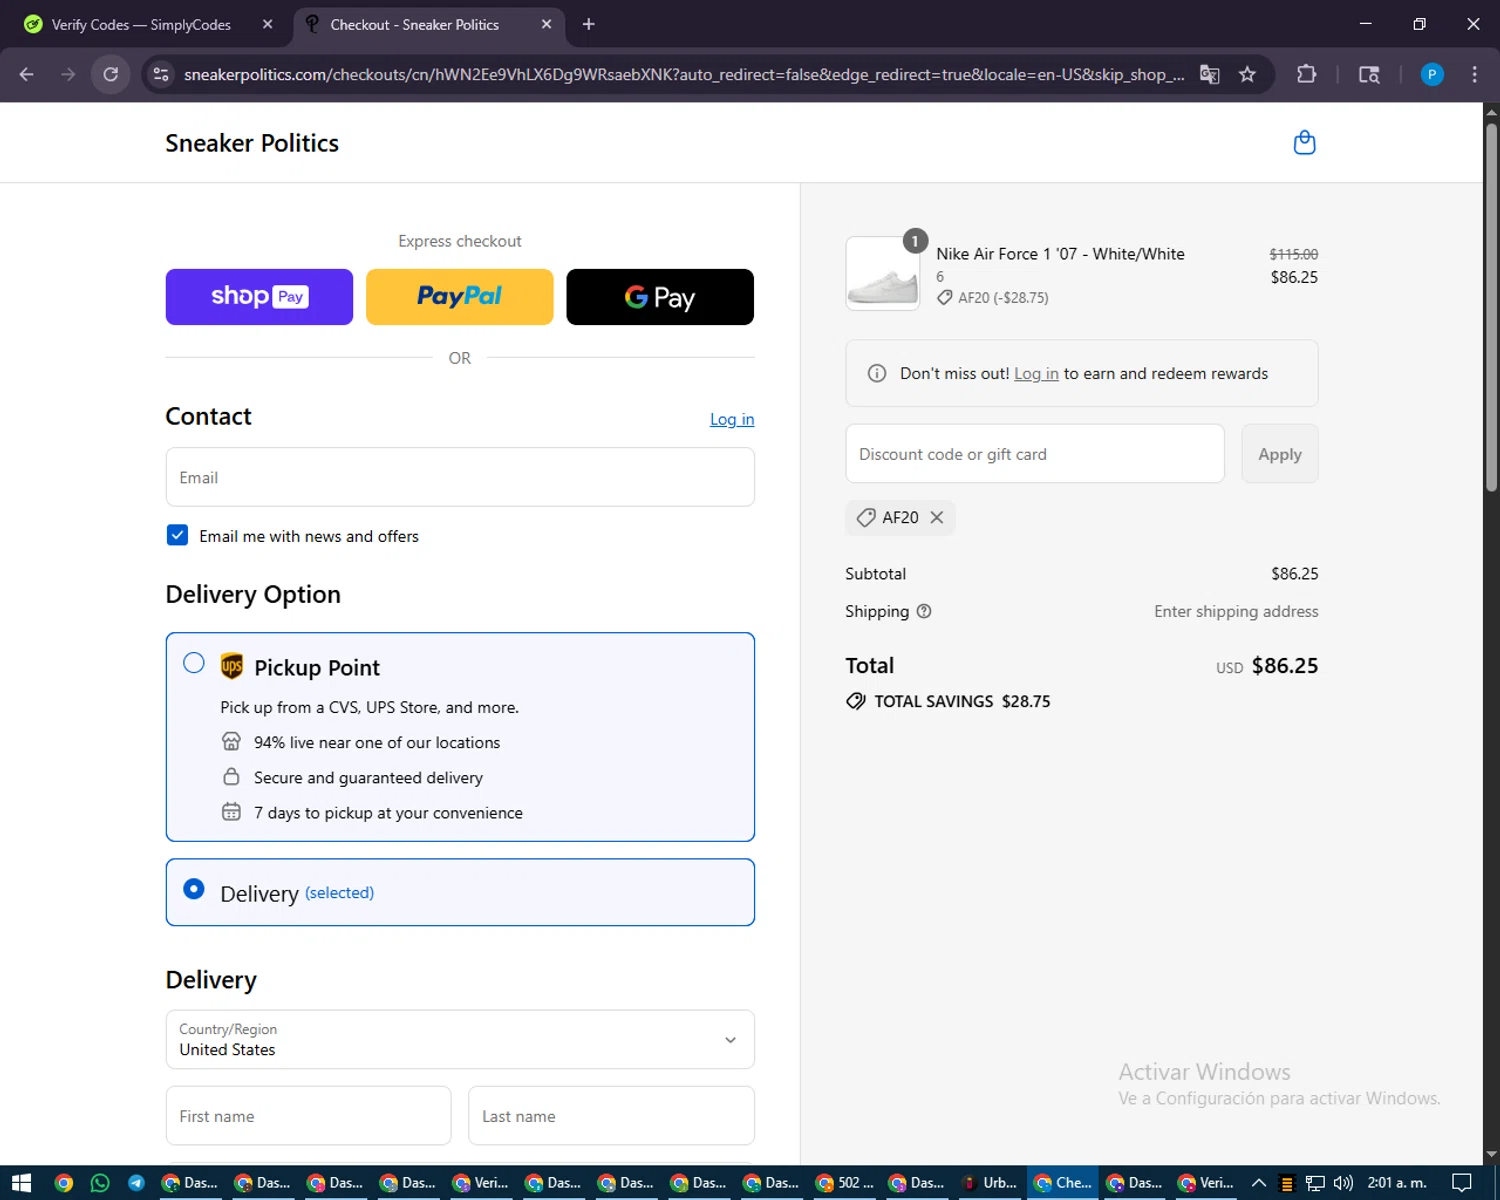Click the info icon in the rewards notice

click(x=877, y=373)
